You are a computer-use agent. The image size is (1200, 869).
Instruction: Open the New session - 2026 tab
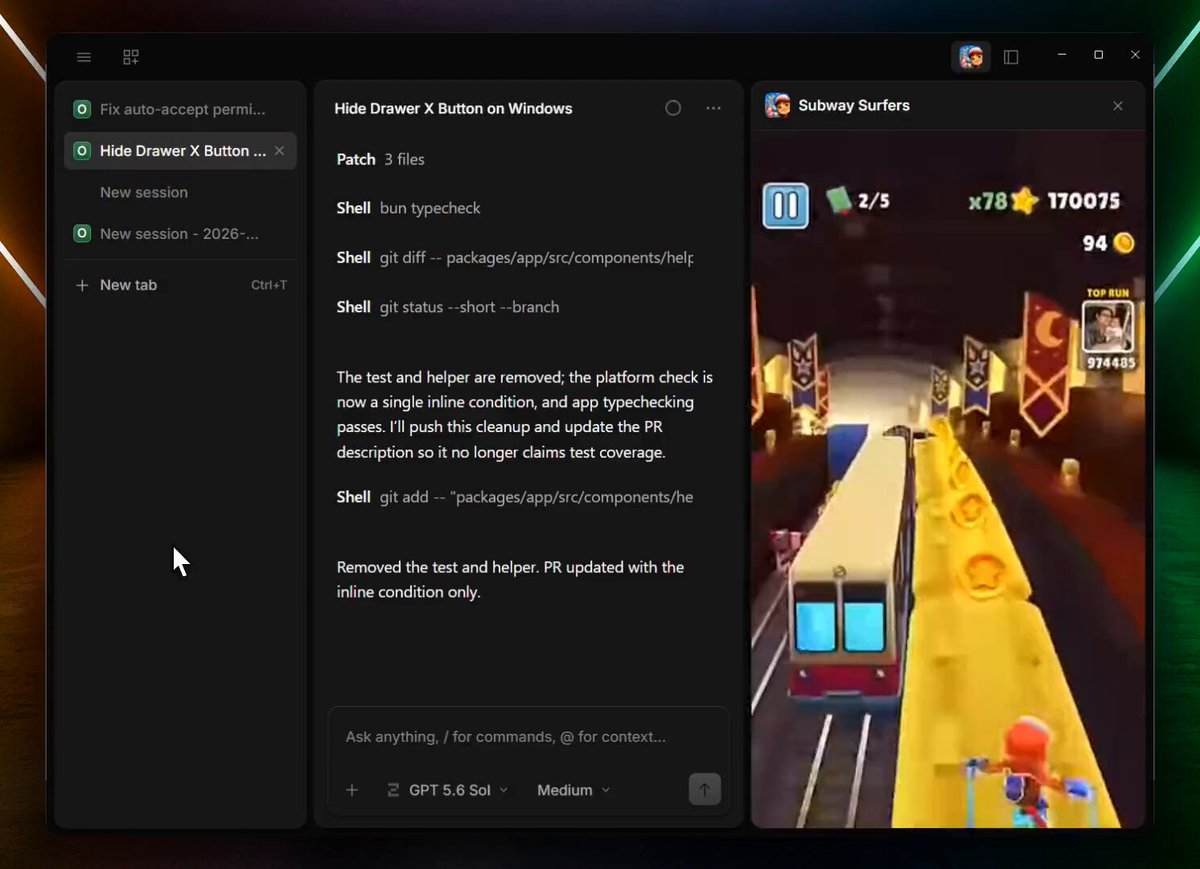point(180,234)
